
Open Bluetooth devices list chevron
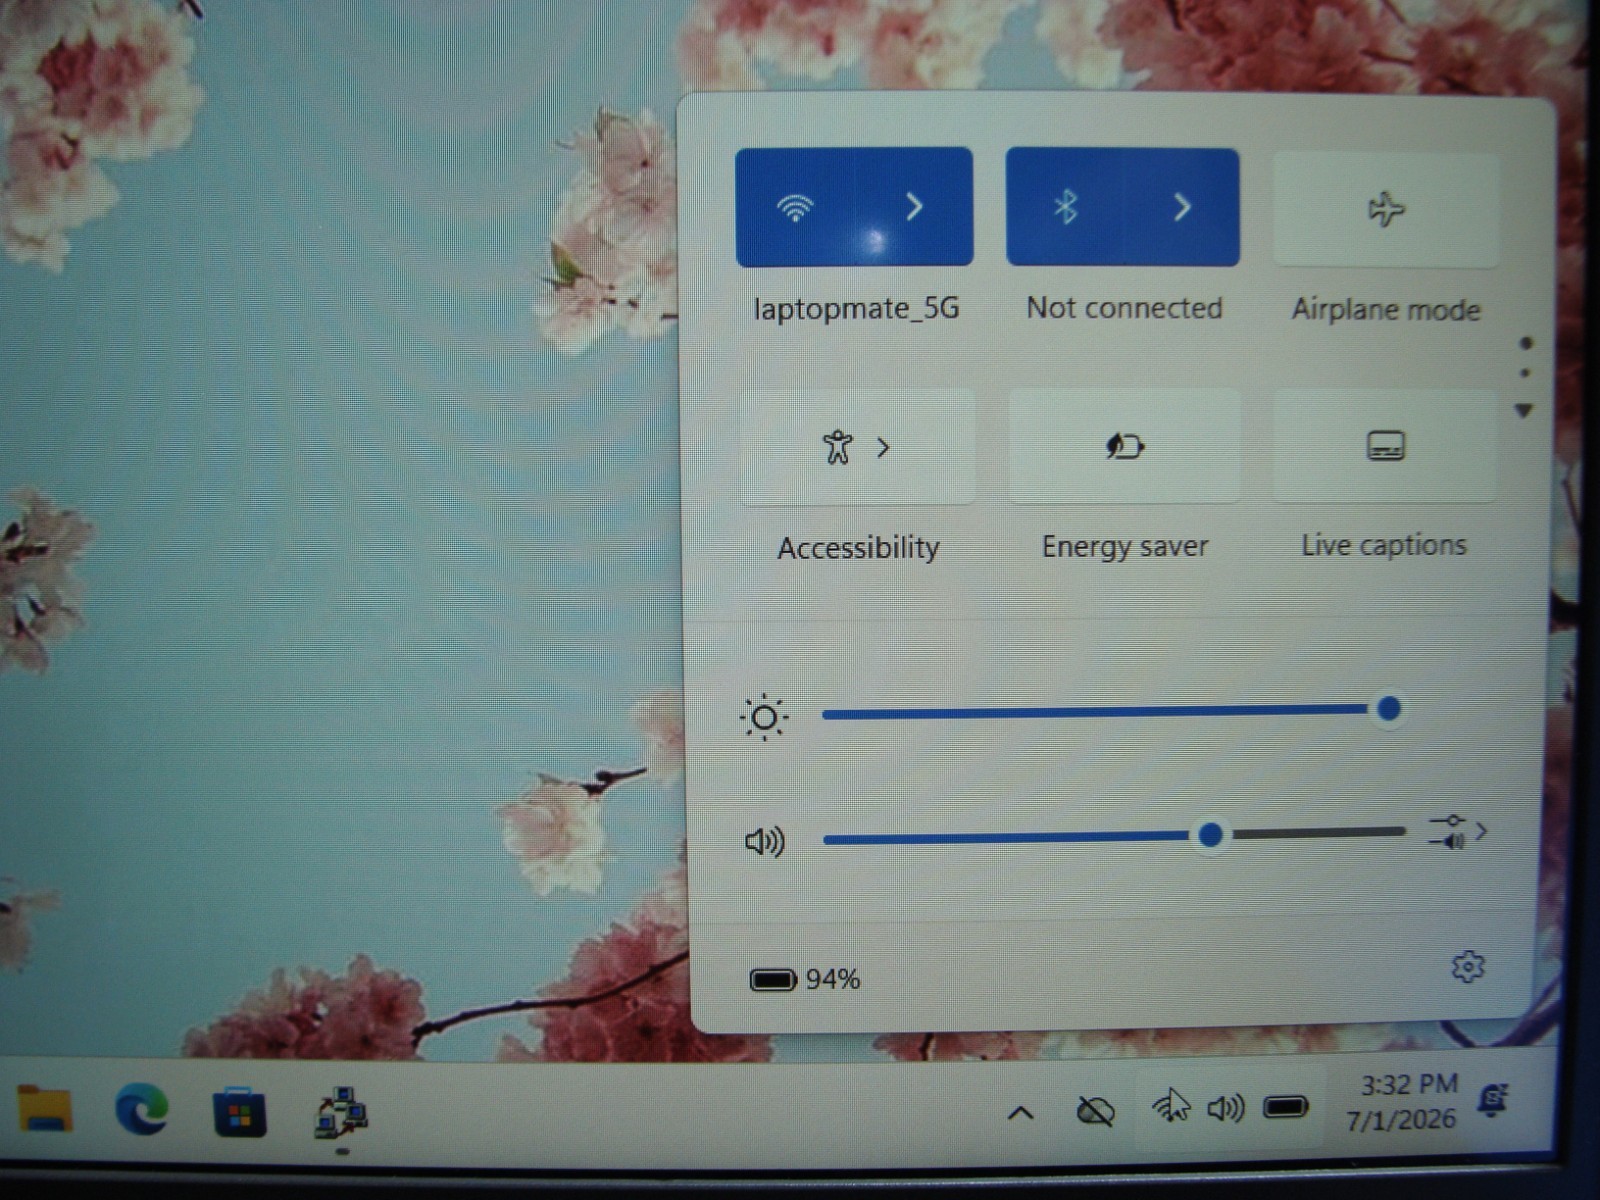pos(1182,207)
